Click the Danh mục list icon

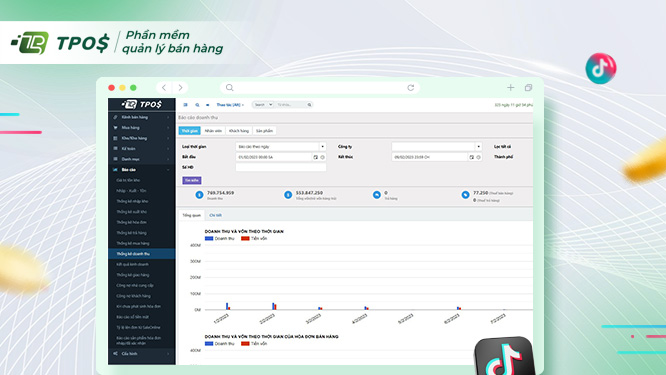point(115,159)
